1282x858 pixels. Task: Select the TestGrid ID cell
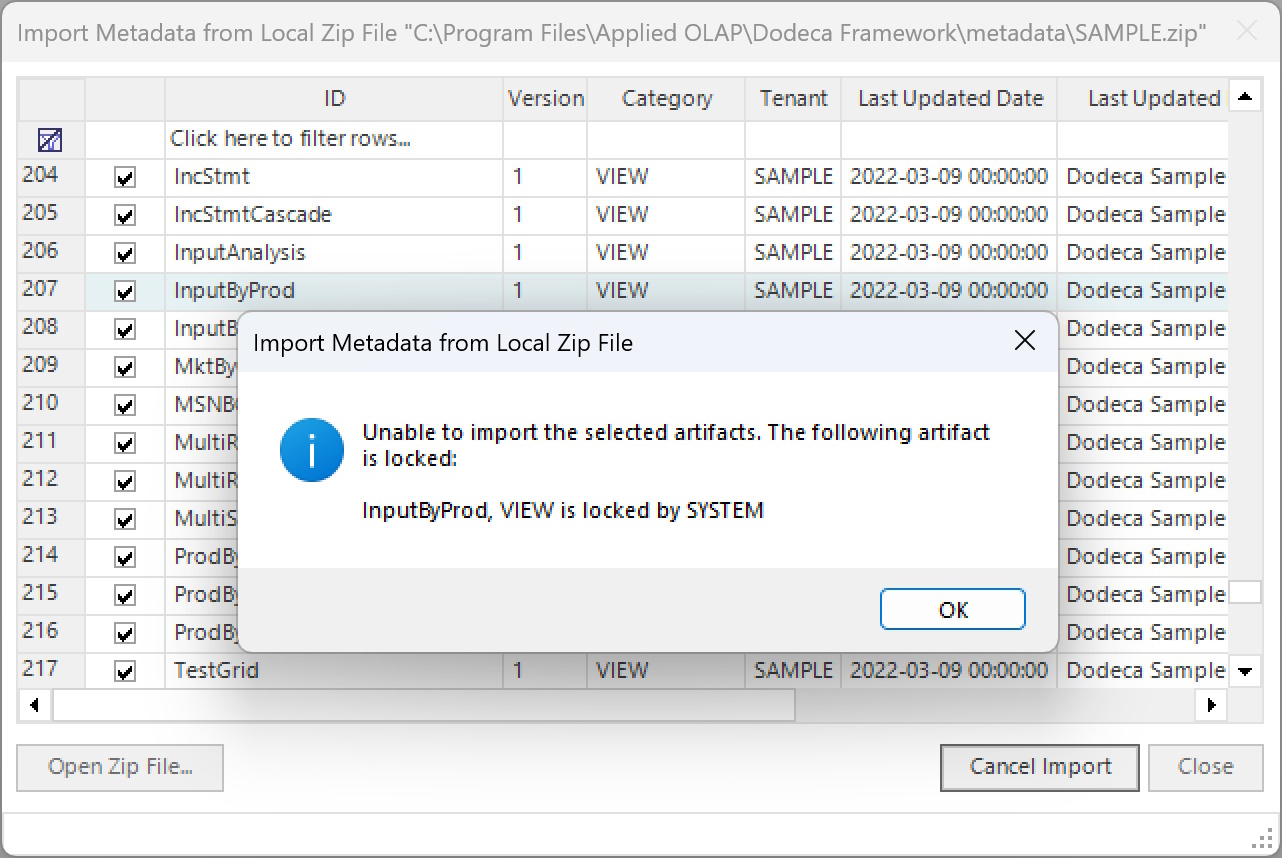click(x=334, y=671)
